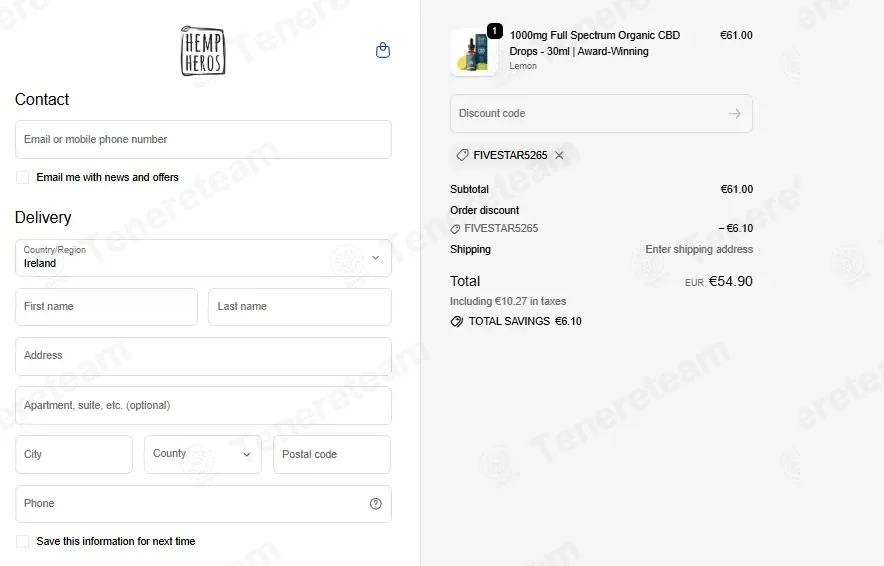Click the item quantity badge

pyautogui.click(x=494, y=31)
